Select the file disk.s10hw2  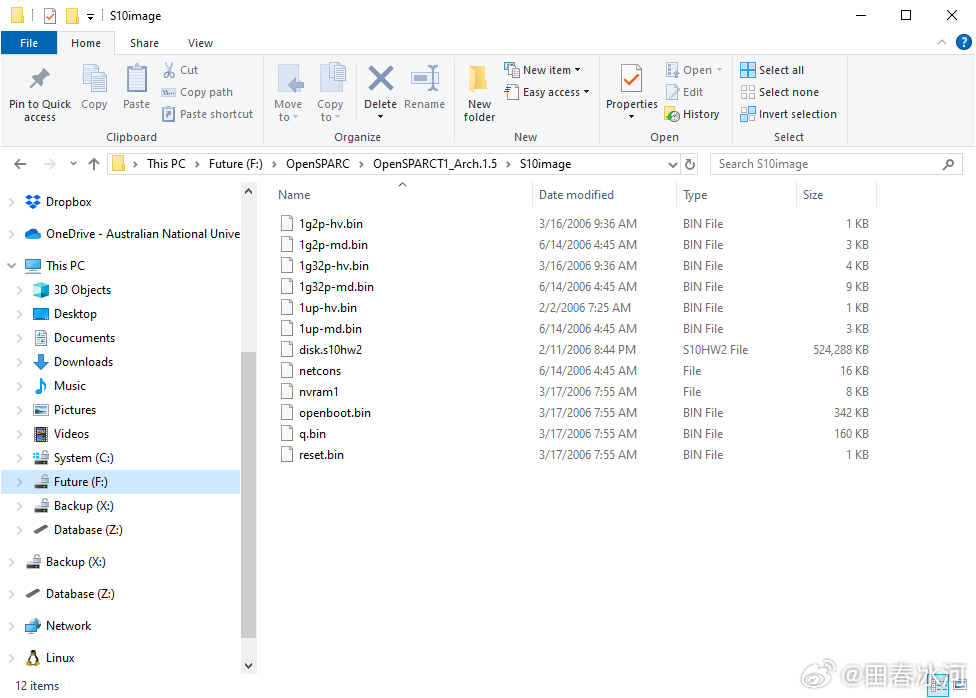coord(331,350)
